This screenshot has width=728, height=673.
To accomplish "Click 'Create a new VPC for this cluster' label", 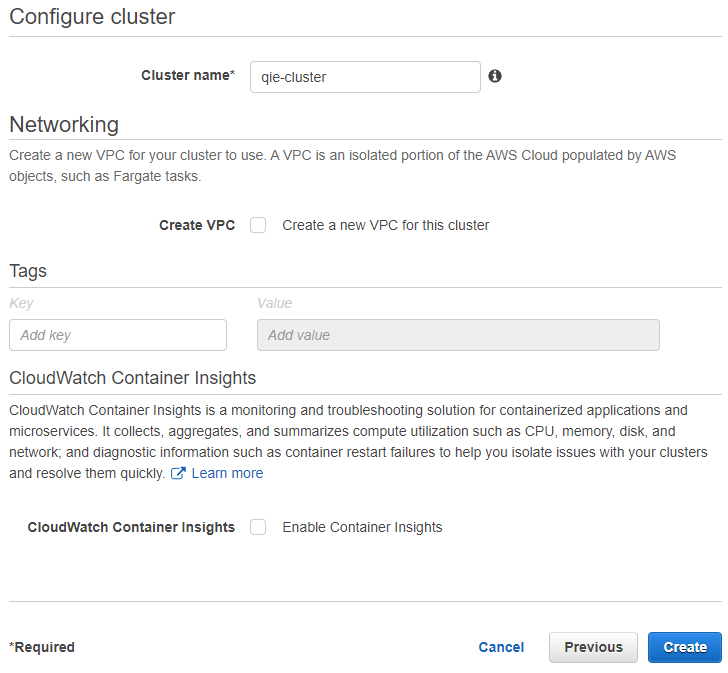I will click(385, 225).
